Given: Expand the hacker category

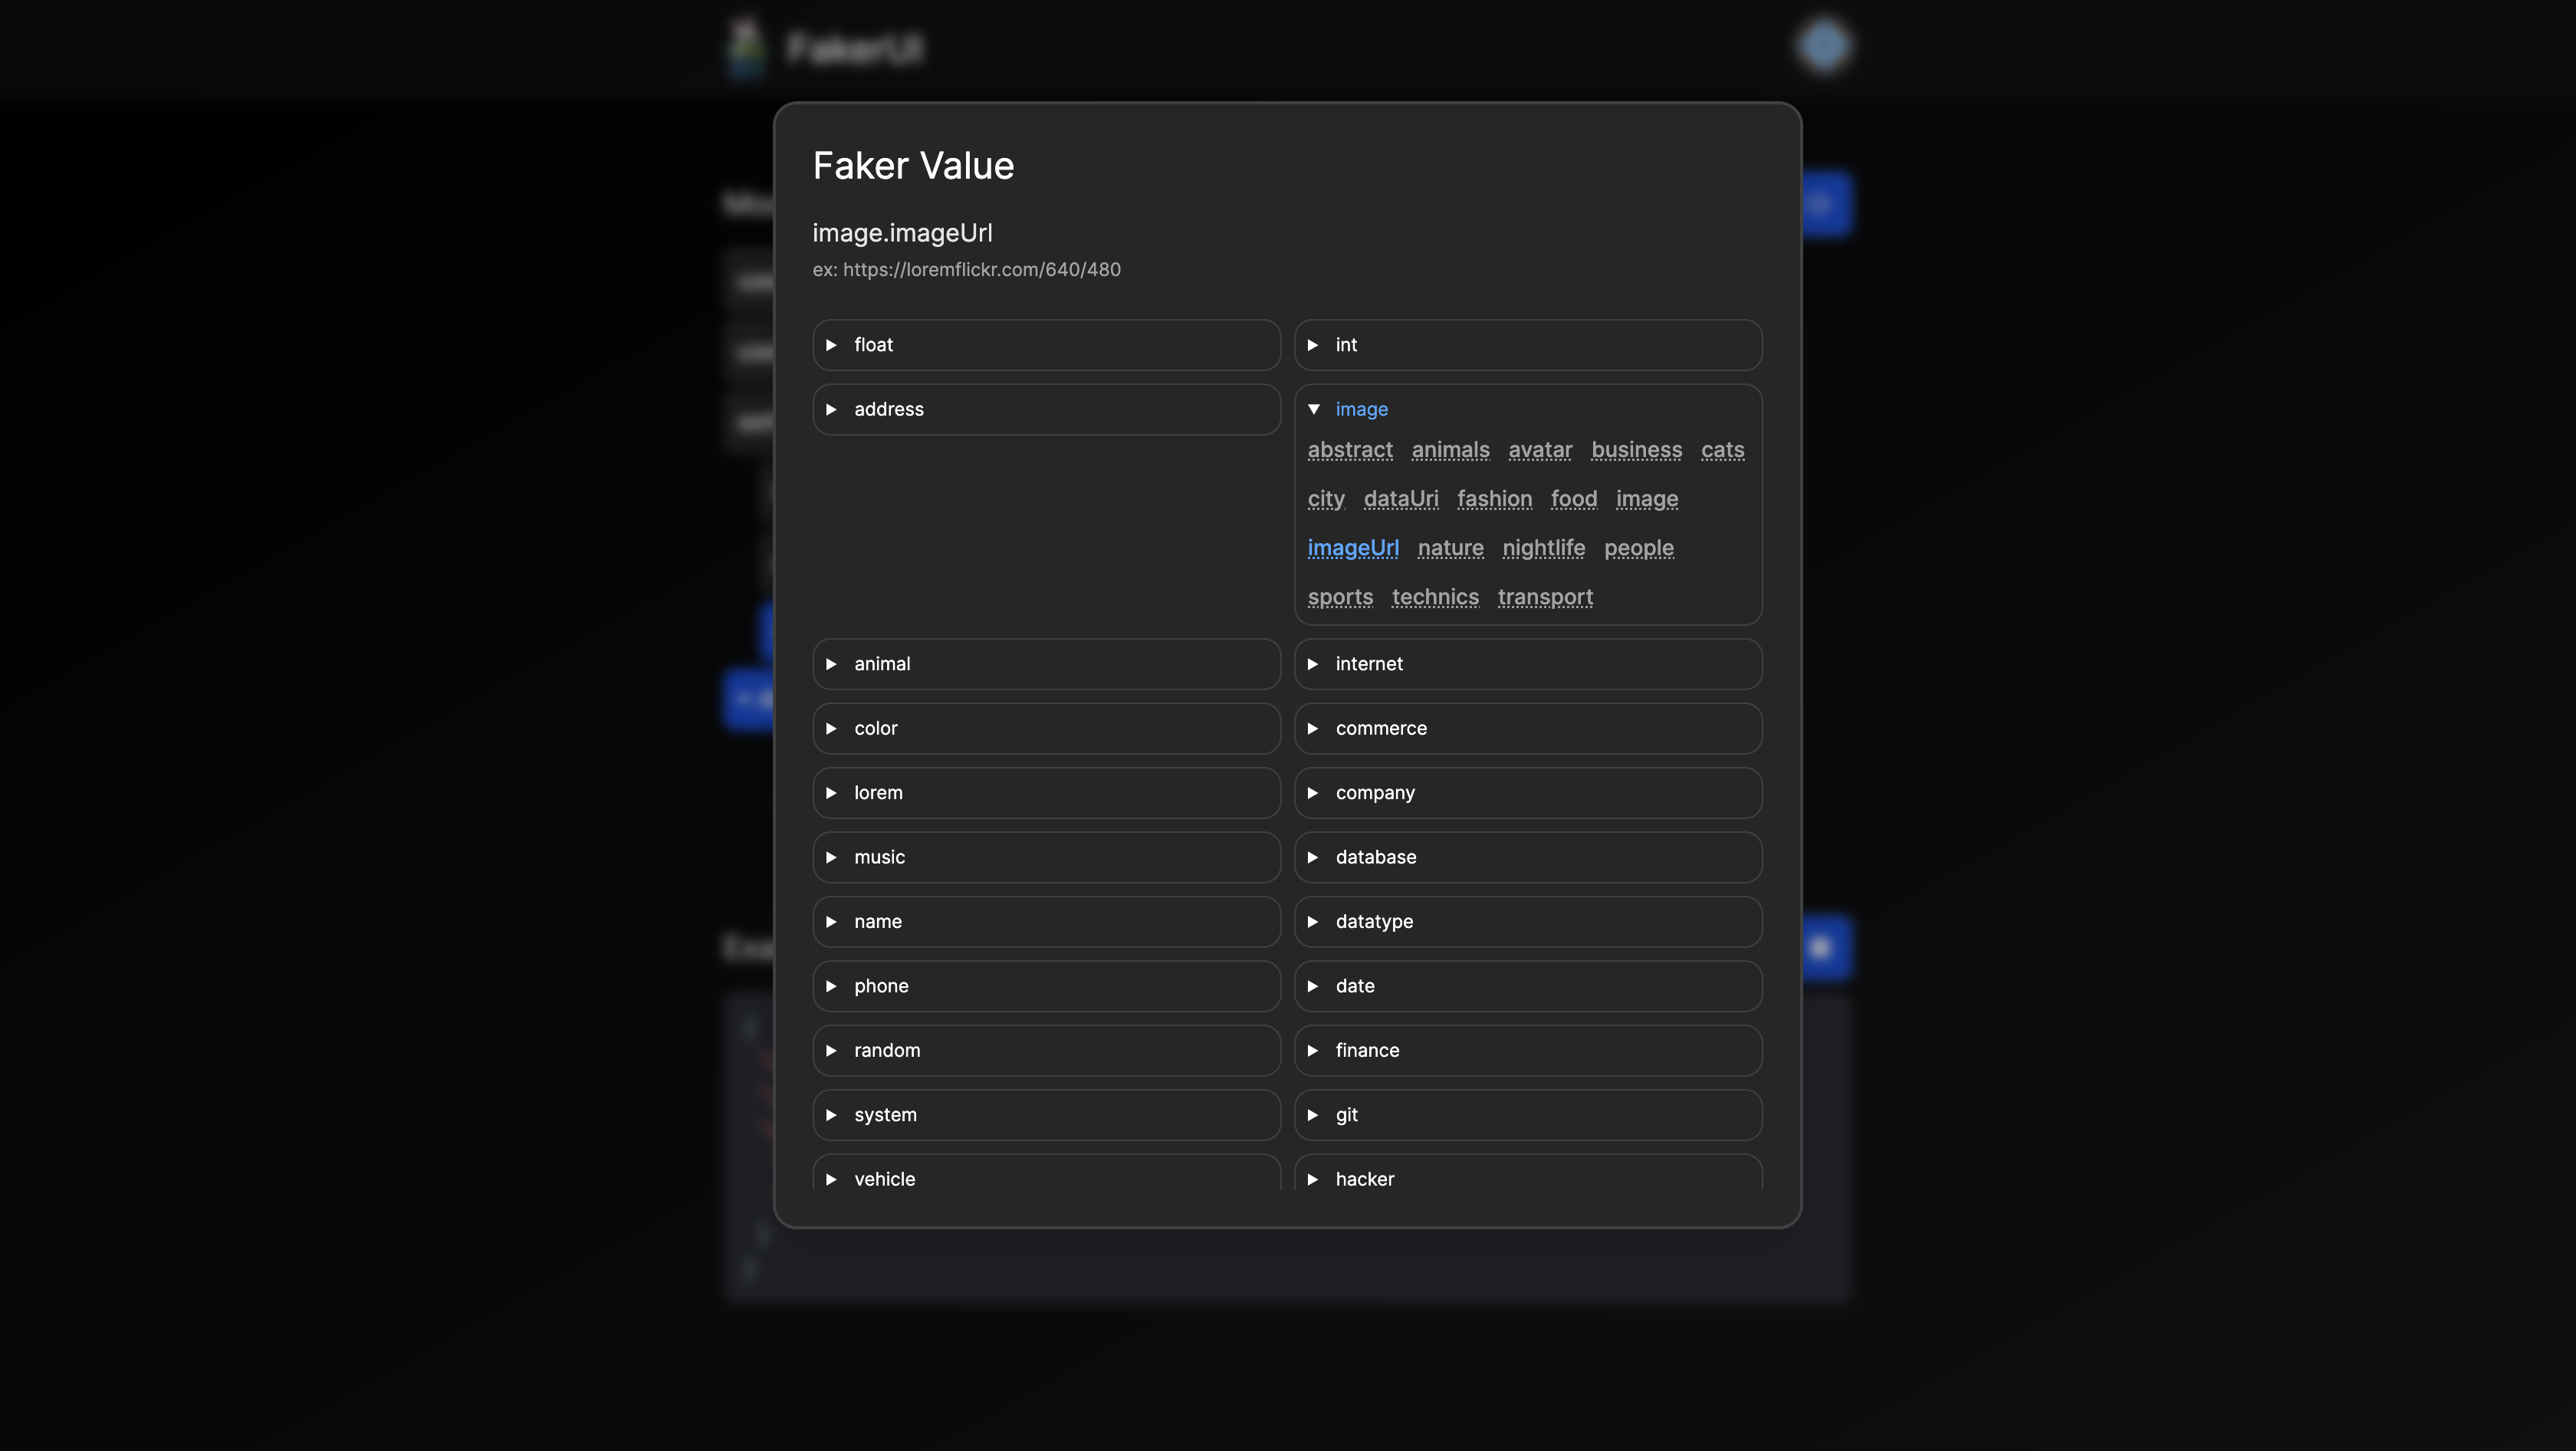Looking at the screenshot, I should point(1528,1173).
